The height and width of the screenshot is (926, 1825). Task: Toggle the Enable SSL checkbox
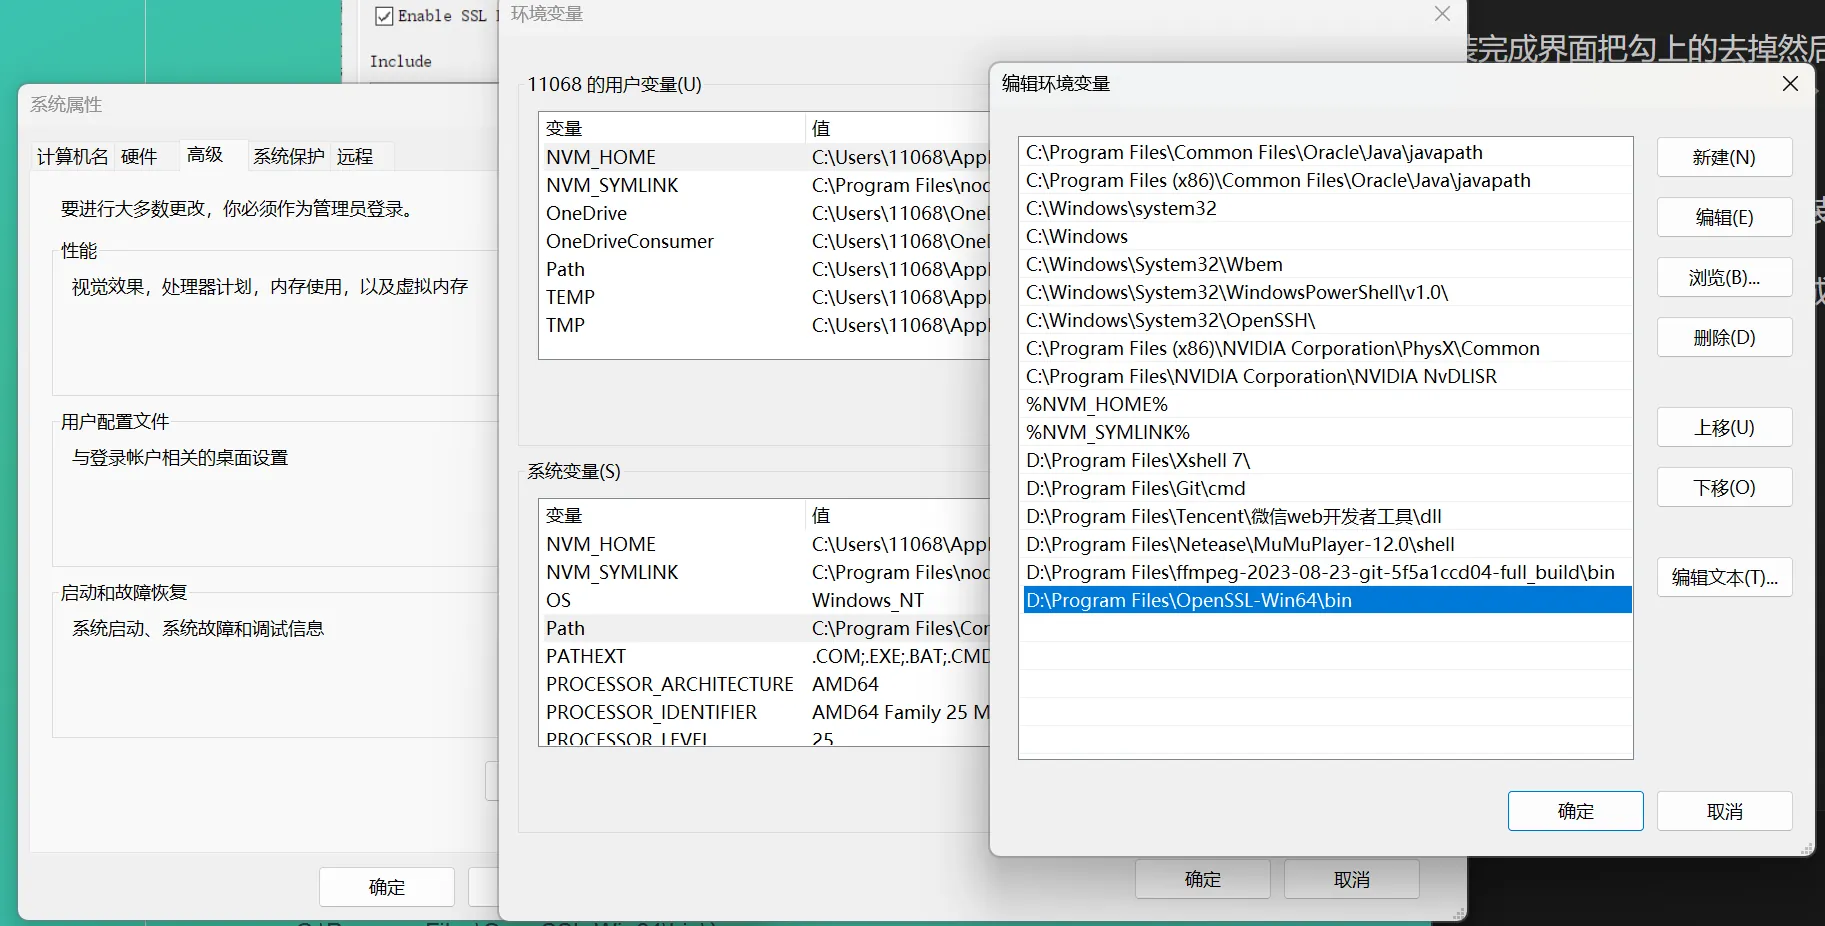point(384,16)
